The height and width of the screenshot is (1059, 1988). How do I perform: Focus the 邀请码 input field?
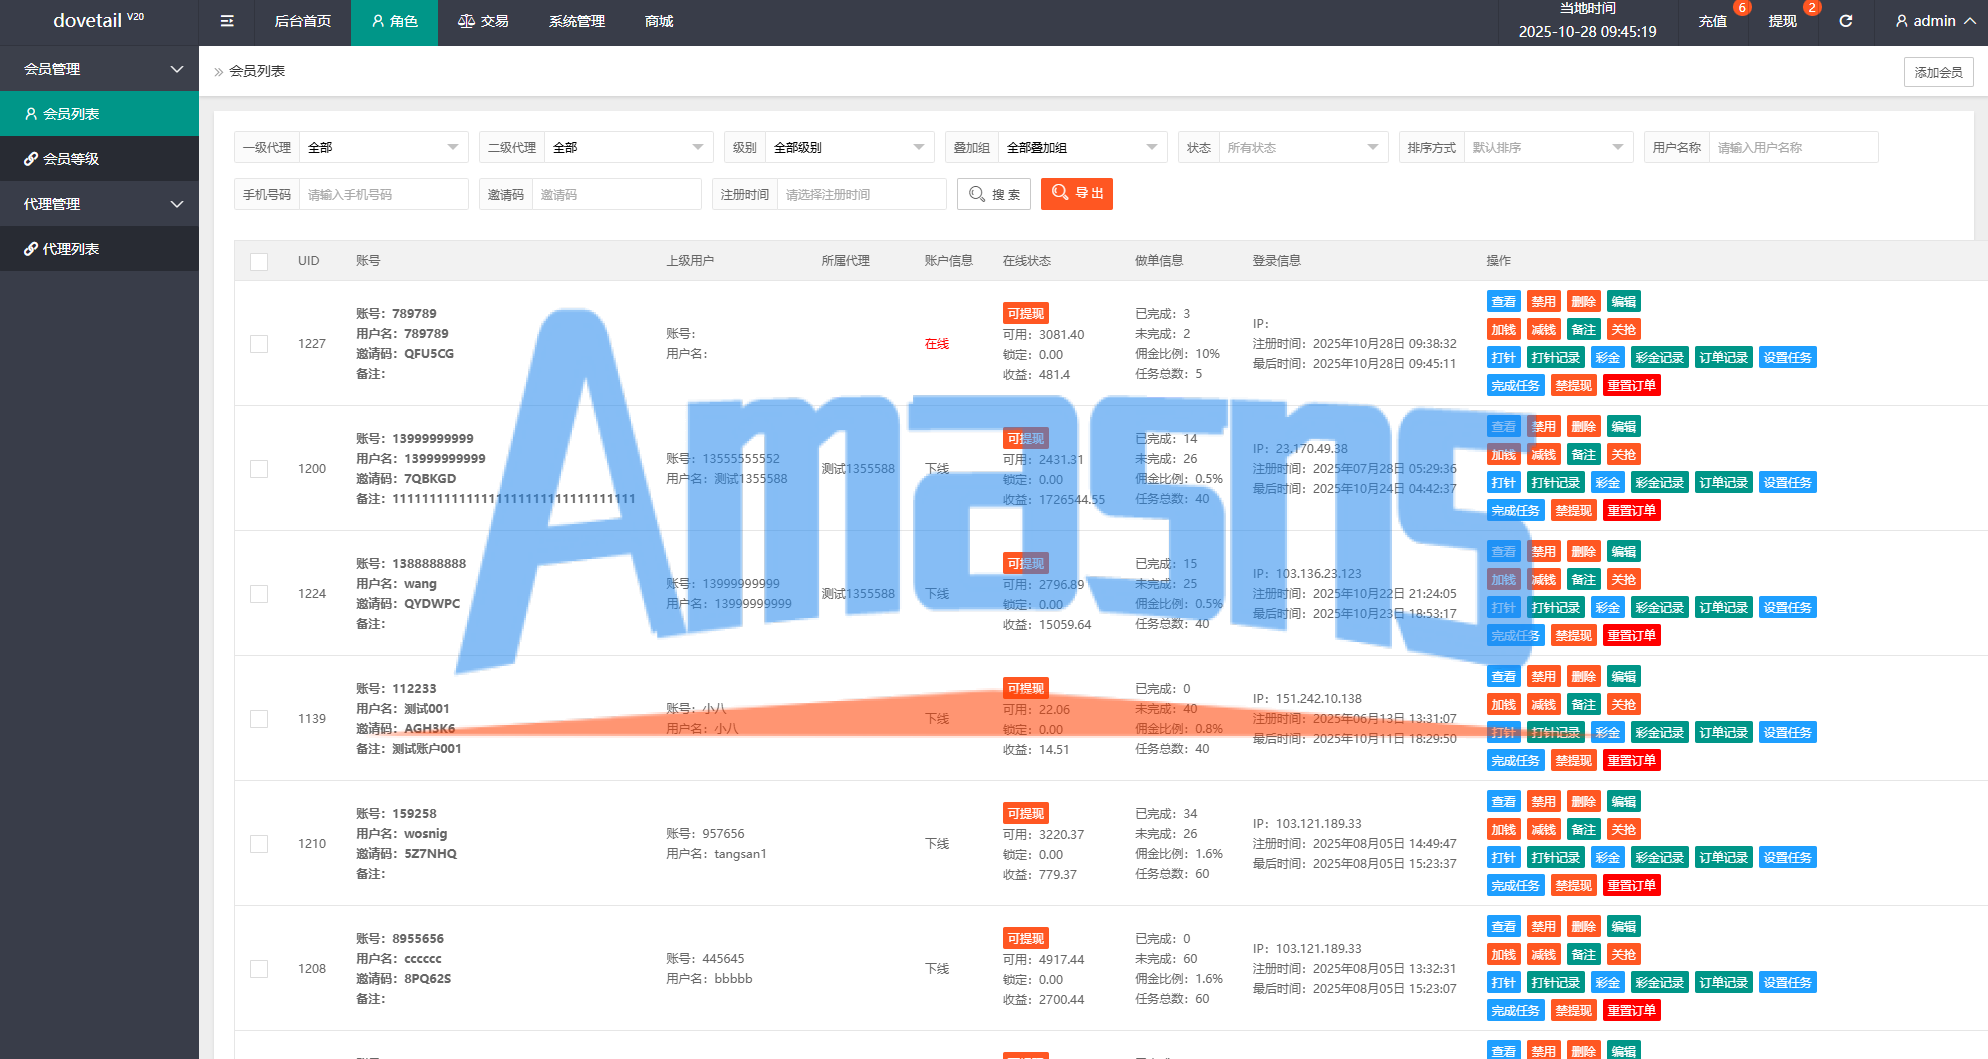pyautogui.click(x=616, y=194)
